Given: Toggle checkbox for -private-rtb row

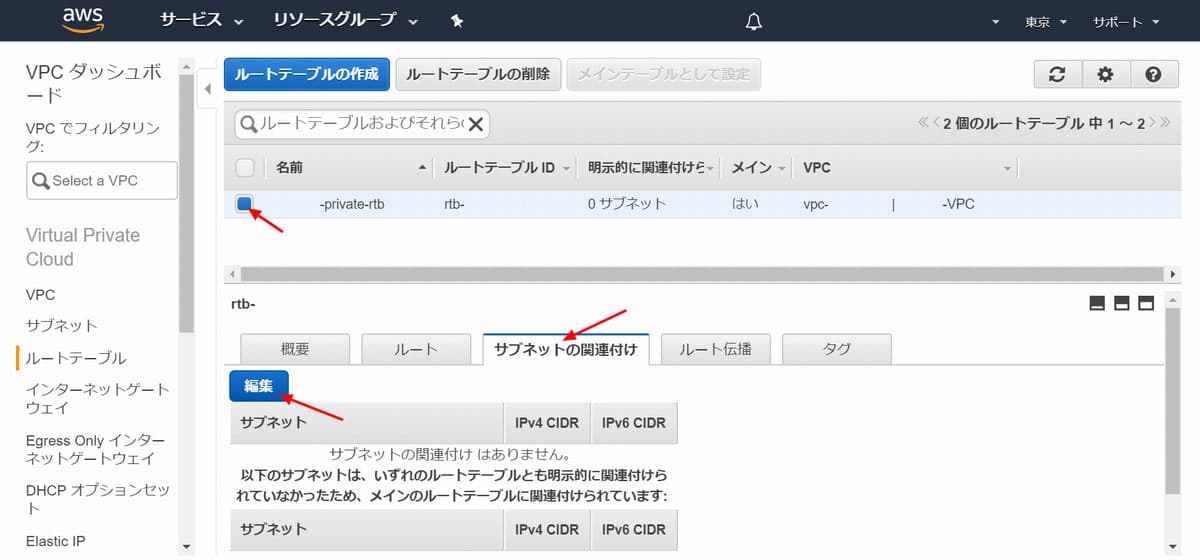Looking at the screenshot, I should click(x=245, y=204).
